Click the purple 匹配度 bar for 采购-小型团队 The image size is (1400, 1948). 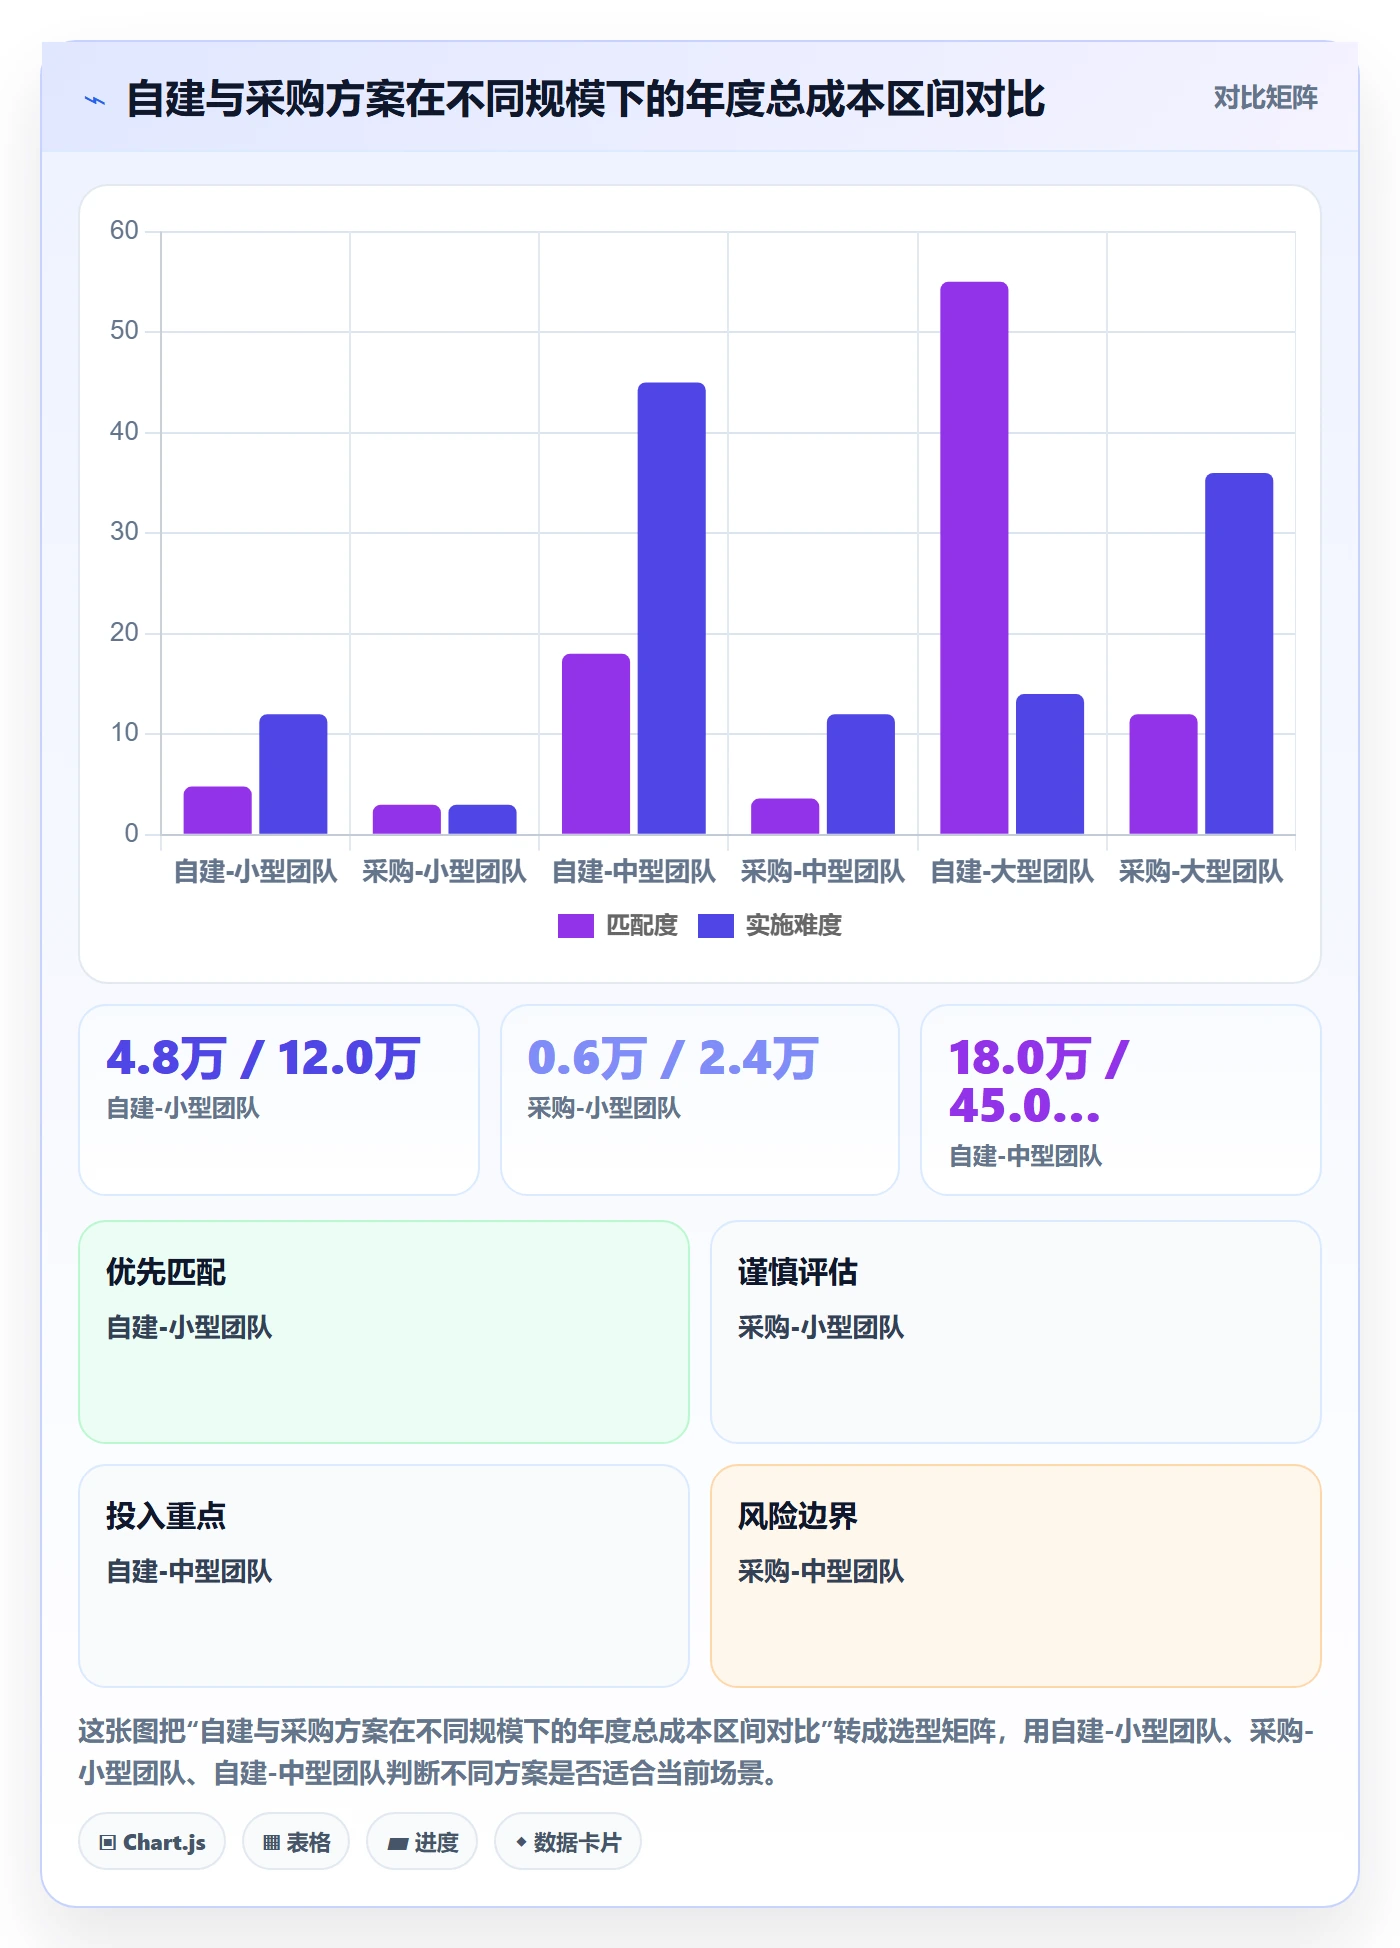(407, 819)
